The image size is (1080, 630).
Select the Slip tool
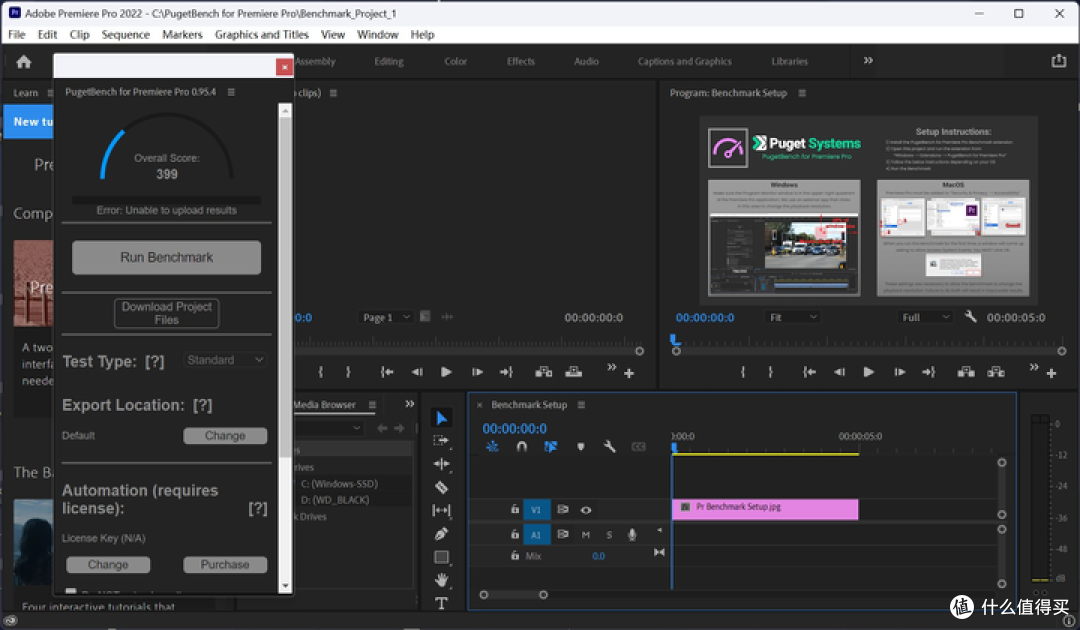tap(442, 510)
